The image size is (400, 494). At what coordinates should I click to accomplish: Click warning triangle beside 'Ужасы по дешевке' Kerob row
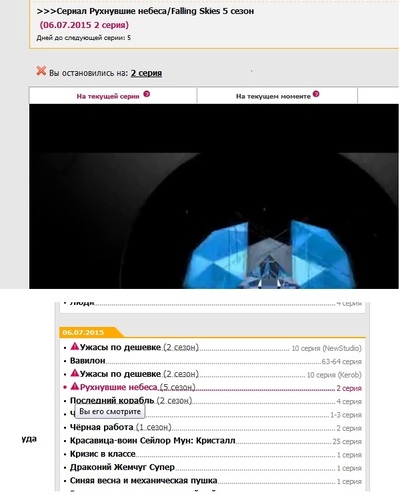pyautogui.click(x=75, y=373)
